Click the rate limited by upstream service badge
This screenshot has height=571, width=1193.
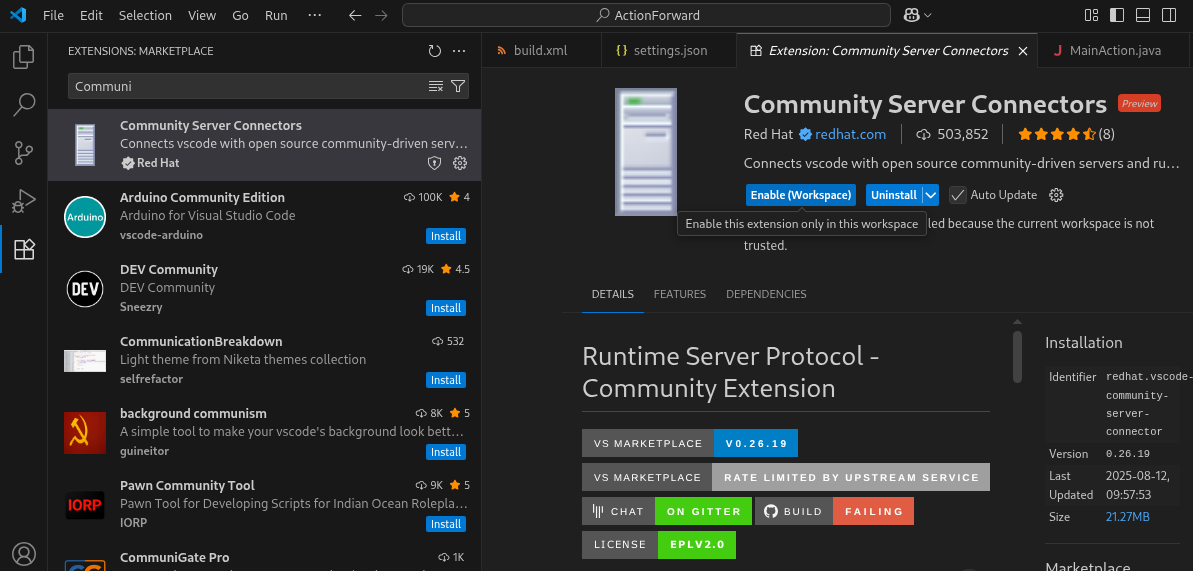(786, 477)
